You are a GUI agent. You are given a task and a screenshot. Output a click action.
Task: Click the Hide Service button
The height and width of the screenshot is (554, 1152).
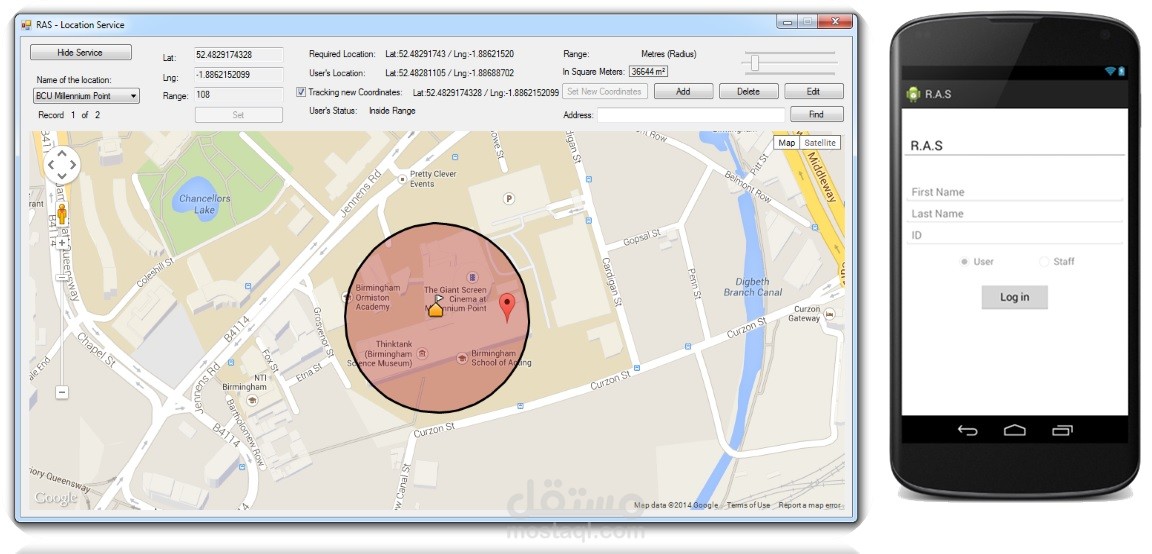point(80,53)
